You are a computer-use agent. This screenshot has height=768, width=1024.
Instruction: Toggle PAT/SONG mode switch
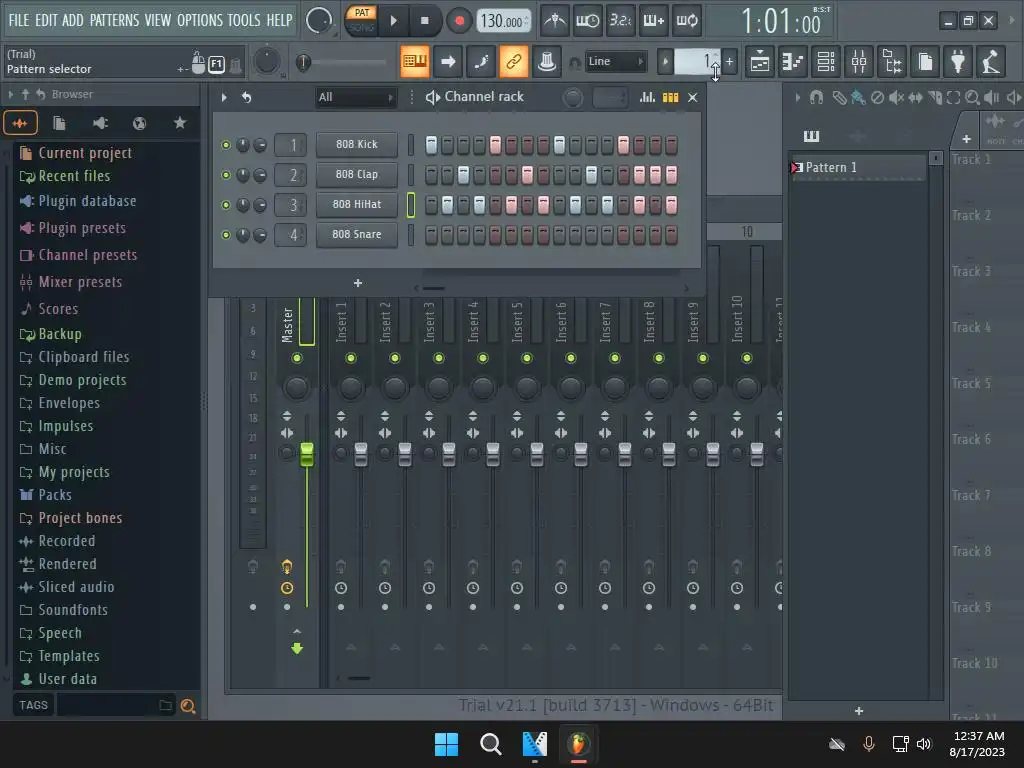point(361,20)
